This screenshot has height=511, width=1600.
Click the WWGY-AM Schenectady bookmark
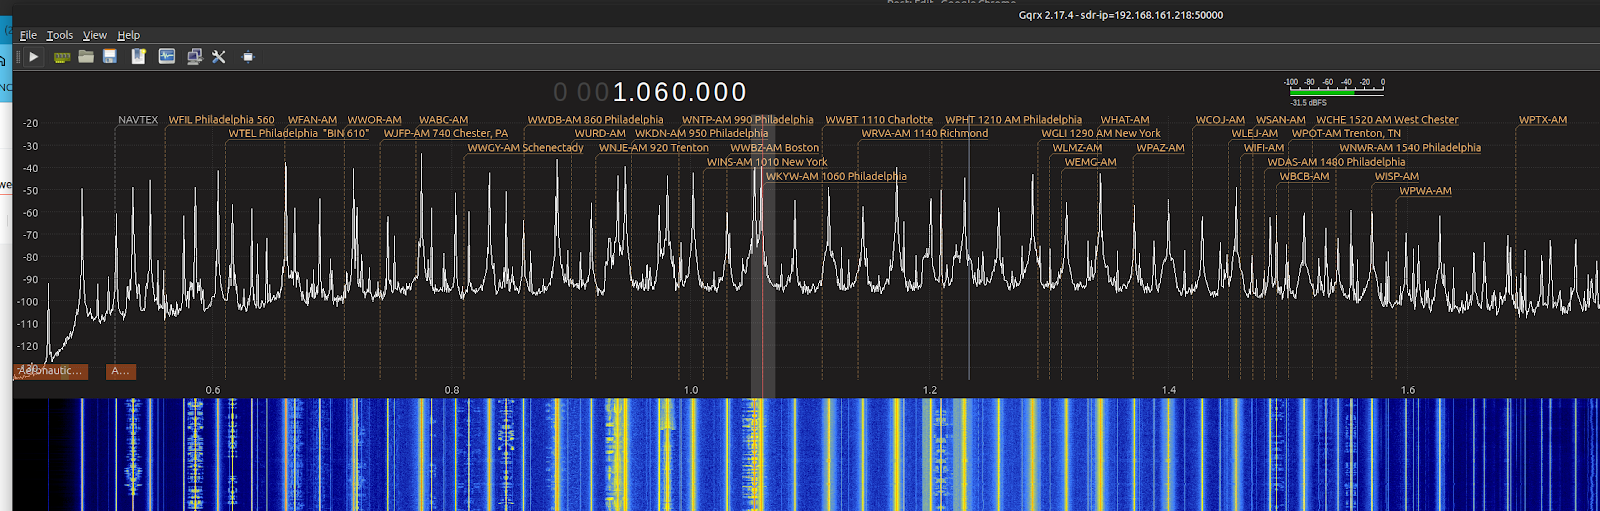[x=525, y=148]
